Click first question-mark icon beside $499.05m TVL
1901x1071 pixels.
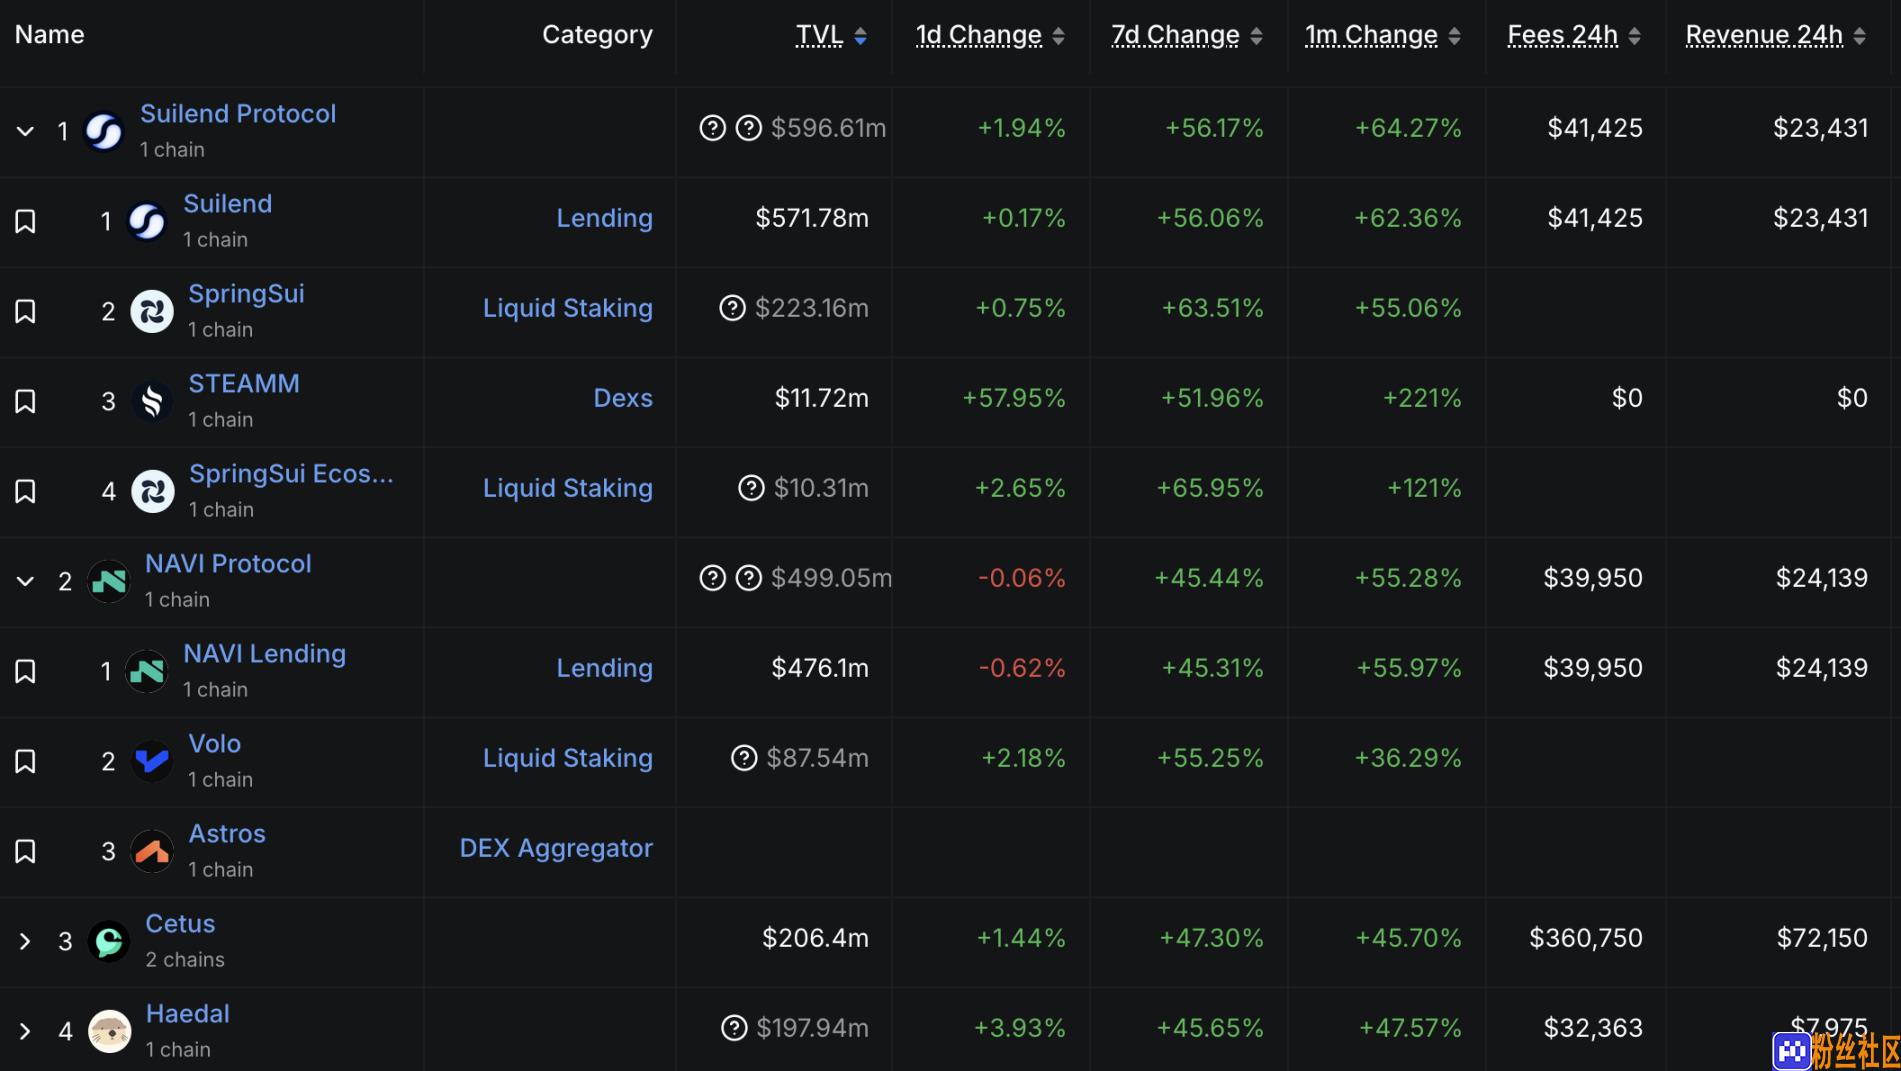coord(712,578)
